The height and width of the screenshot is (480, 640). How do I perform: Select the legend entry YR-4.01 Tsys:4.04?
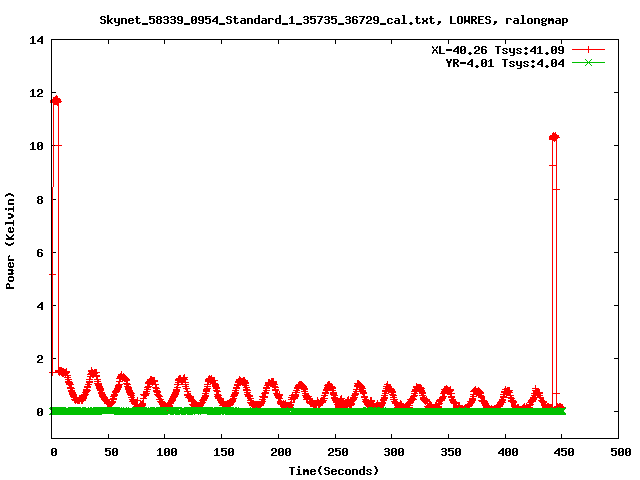pos(504,63)
